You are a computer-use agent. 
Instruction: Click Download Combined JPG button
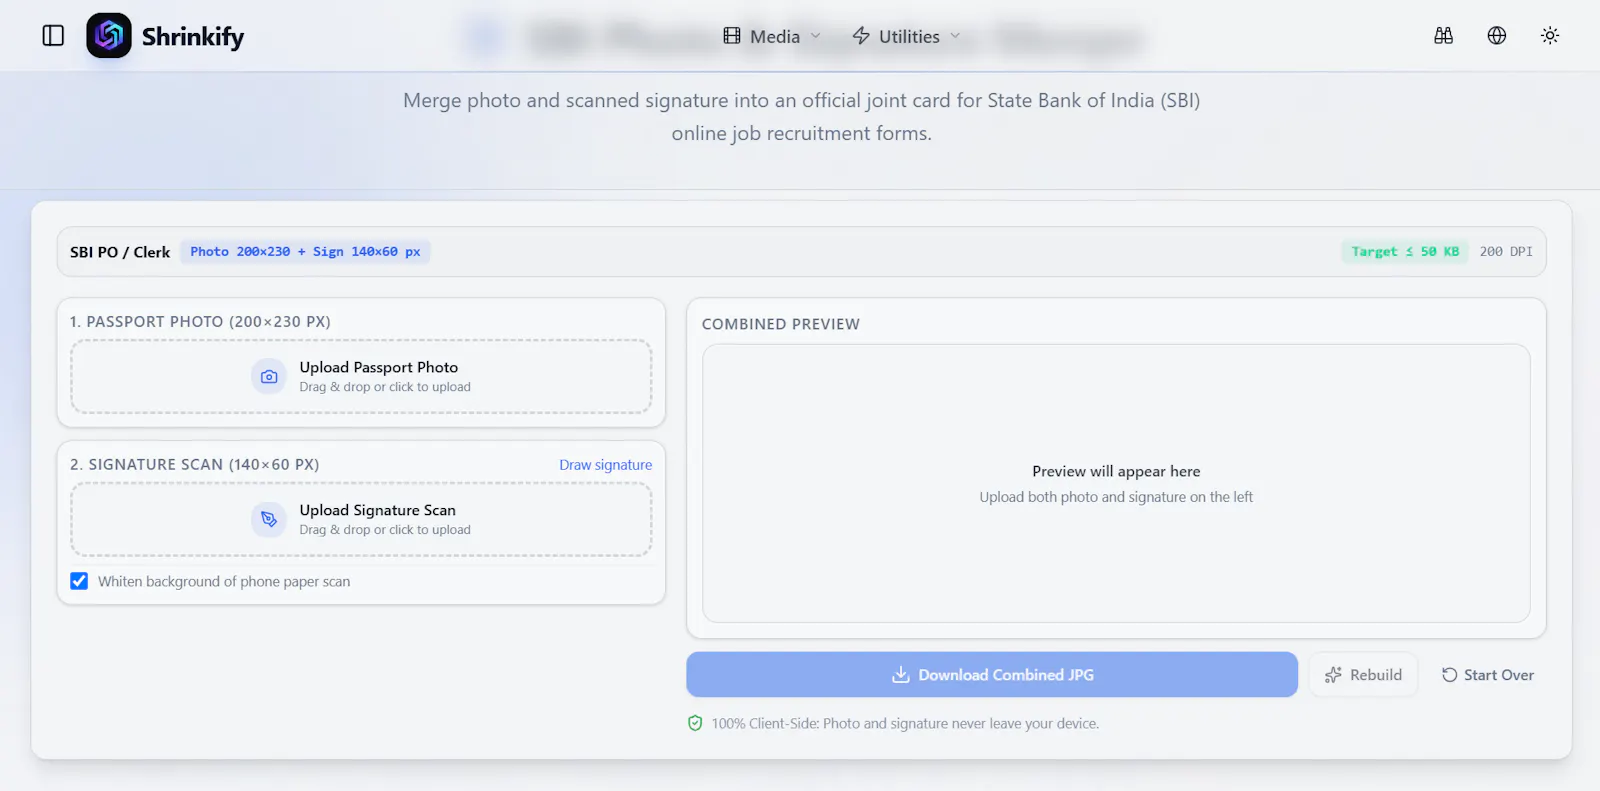[x=992, y=675]
